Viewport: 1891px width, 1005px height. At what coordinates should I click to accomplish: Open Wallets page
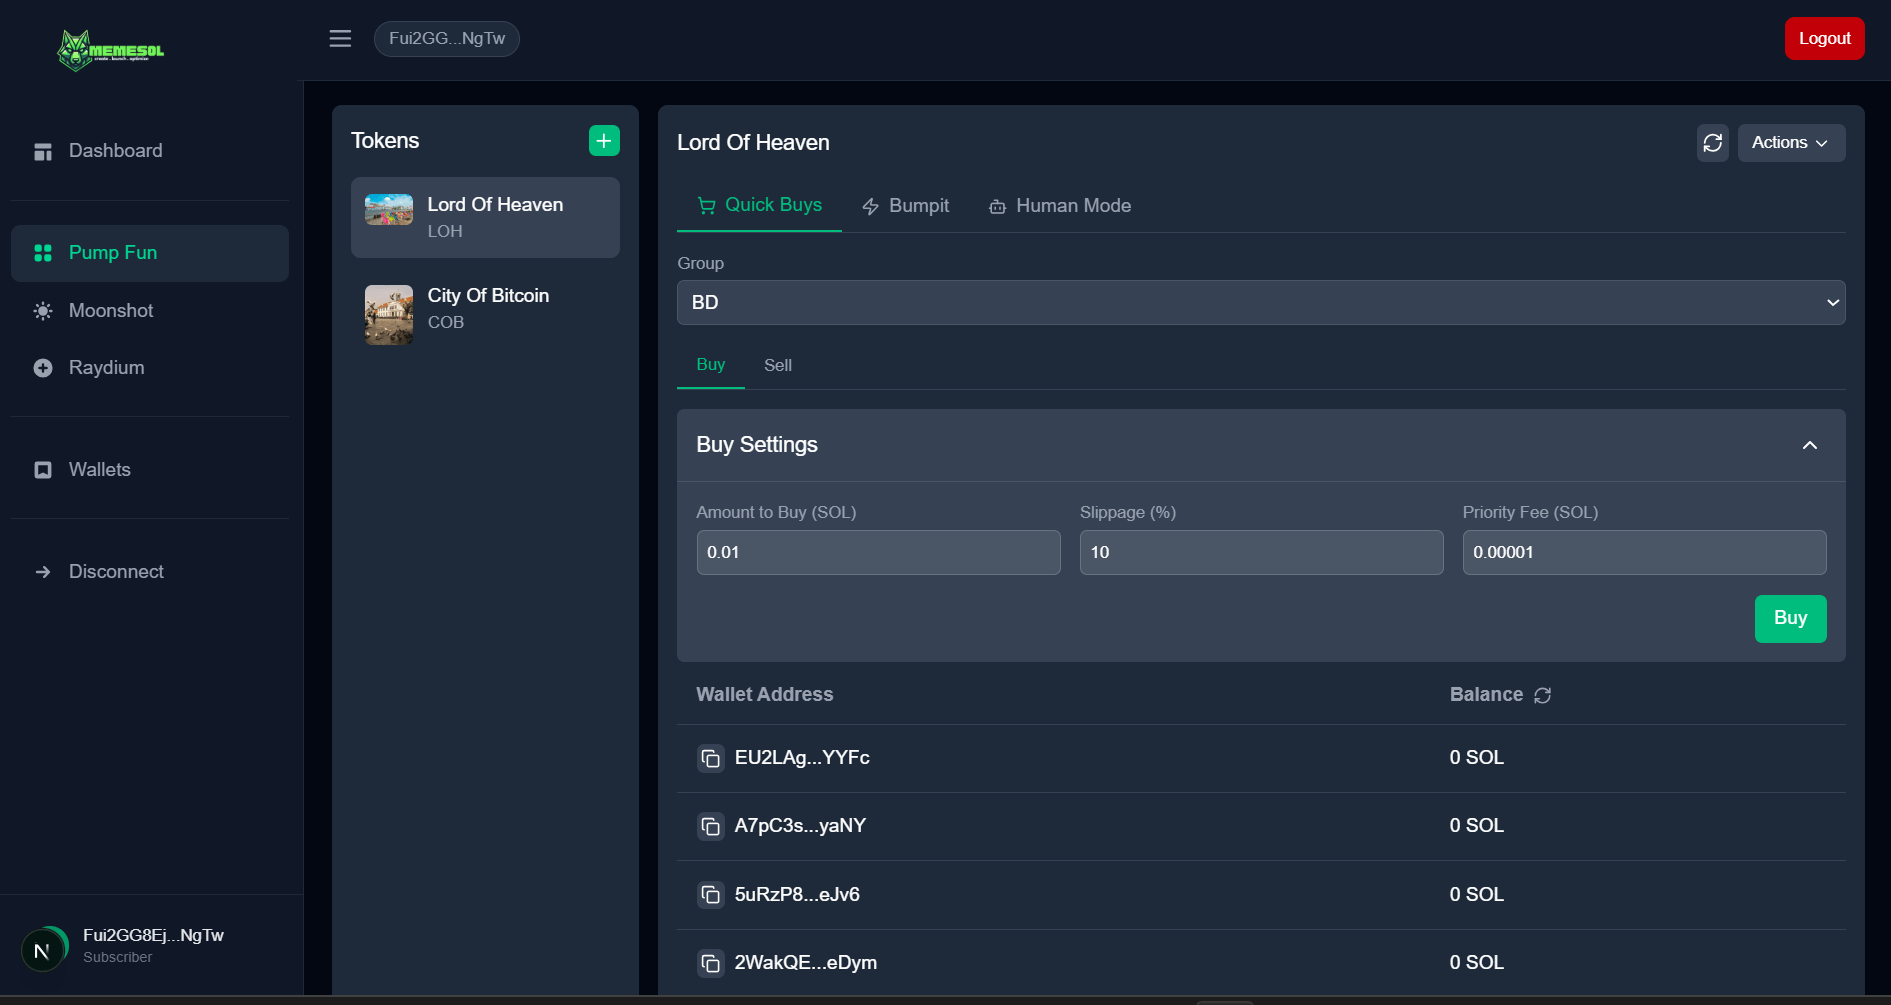[x=150, y=470]
